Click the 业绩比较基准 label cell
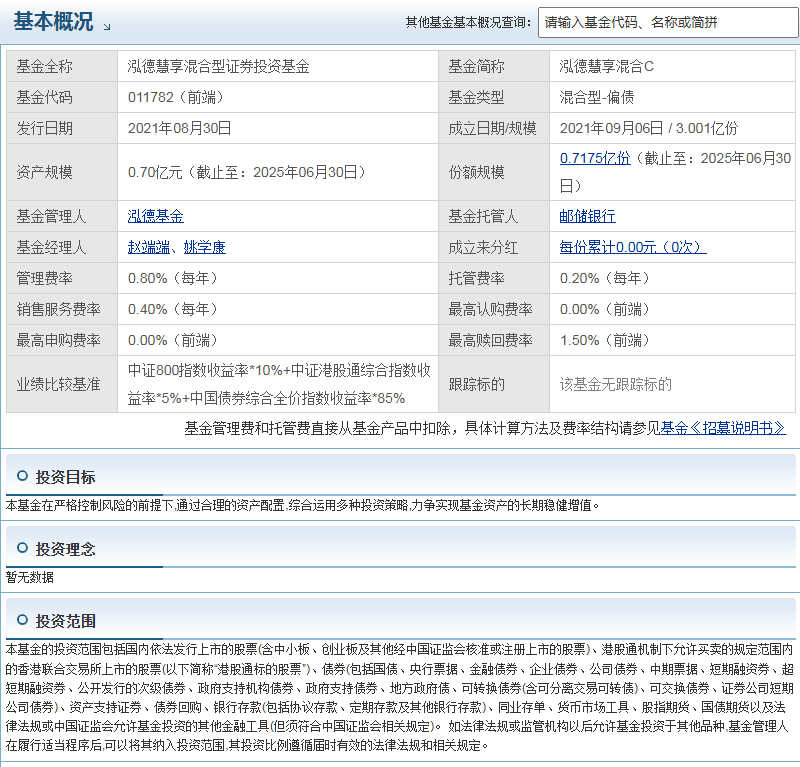 (x=62, y=384)
